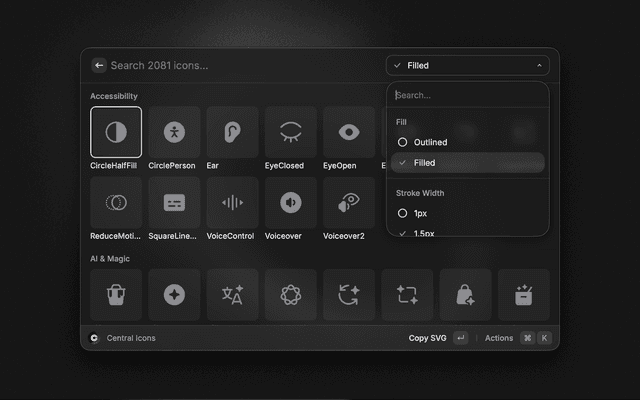
Task: Choose the Filled fill option
Action: [x=468, y=162]
